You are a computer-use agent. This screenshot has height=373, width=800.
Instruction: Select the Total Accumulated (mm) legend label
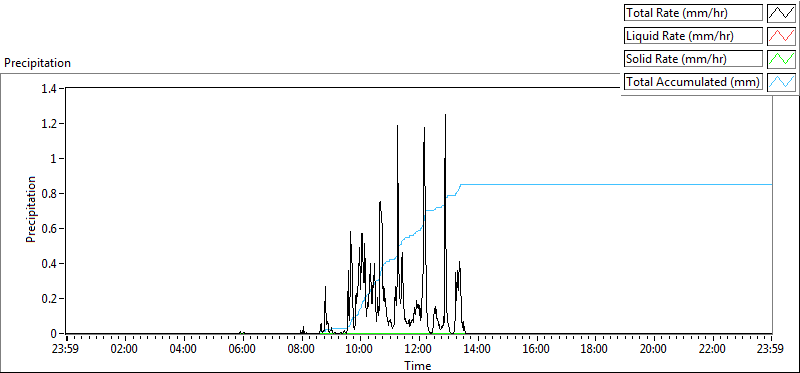[x=693, y=82]
